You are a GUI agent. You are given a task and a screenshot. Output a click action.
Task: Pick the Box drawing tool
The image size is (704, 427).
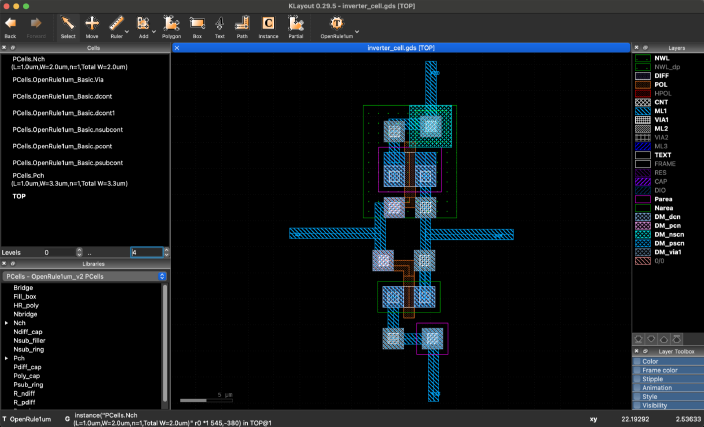197,27
